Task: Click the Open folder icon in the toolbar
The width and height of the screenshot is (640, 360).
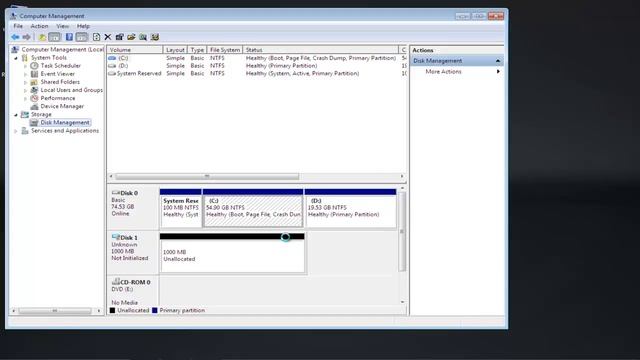Action: click(131, 37)
